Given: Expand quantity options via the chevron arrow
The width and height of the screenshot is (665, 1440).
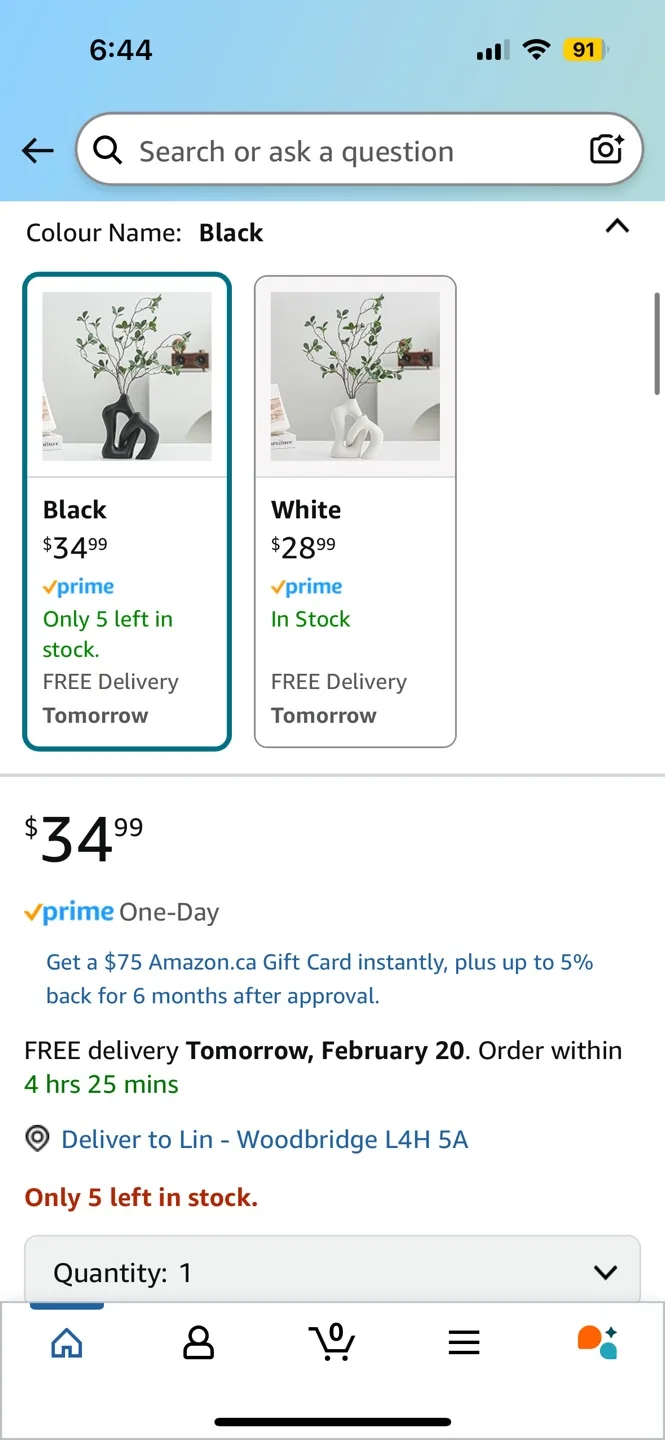Looking at the screenshot, I should pyautogui.click(x=604, y=1272).
